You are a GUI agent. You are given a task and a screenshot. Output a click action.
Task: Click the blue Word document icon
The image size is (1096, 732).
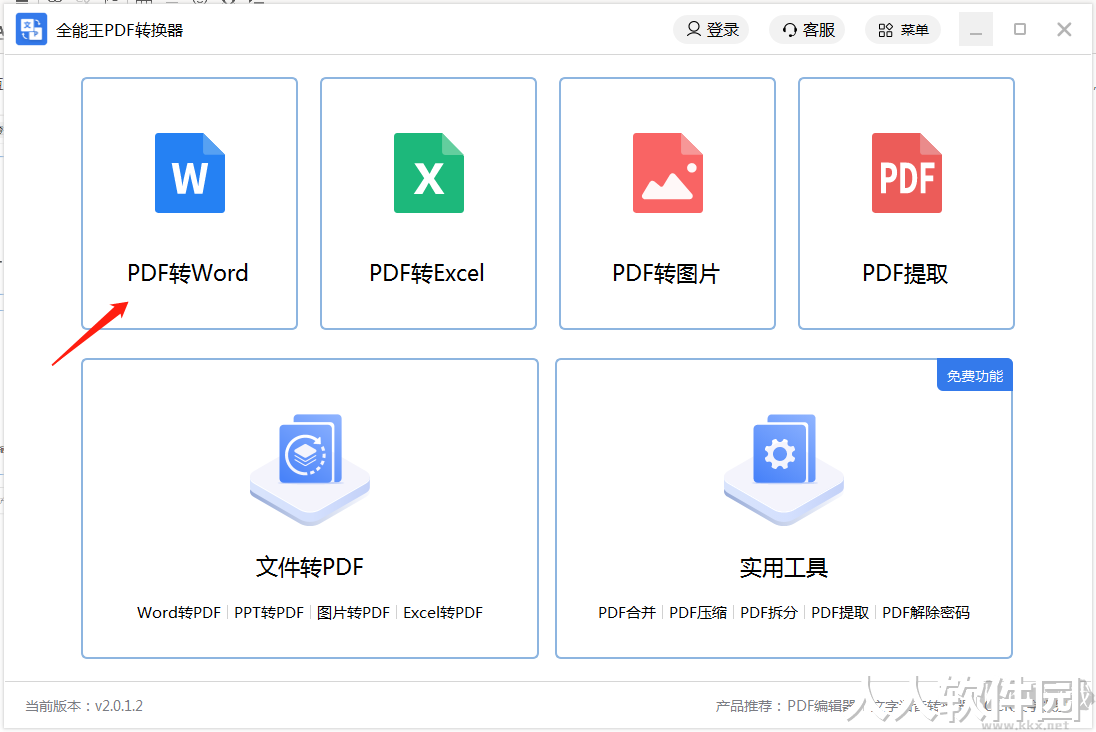click(x=189, y=173)
